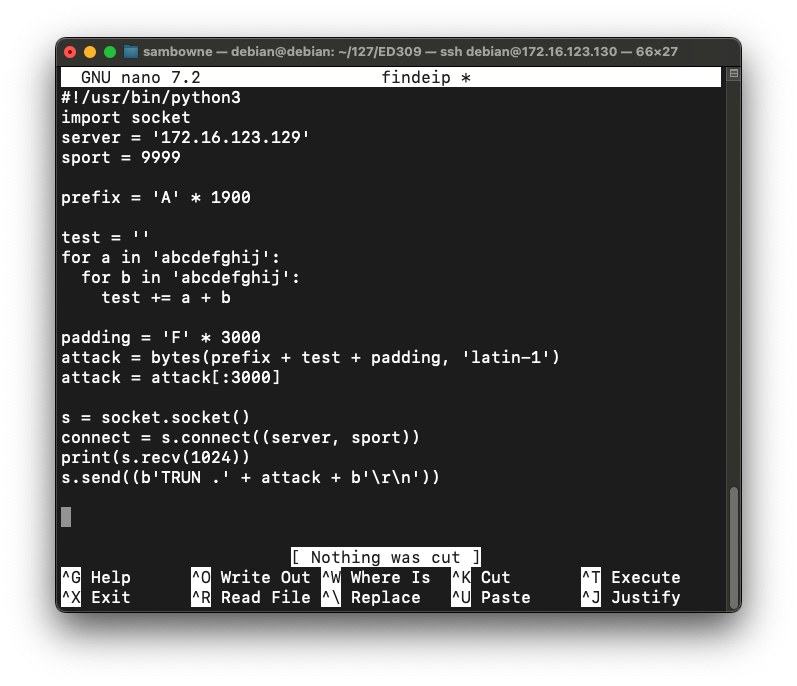The image size is (797, 686).
Task: Click the ^J Justify shortcut label
Action: (631, 597)
